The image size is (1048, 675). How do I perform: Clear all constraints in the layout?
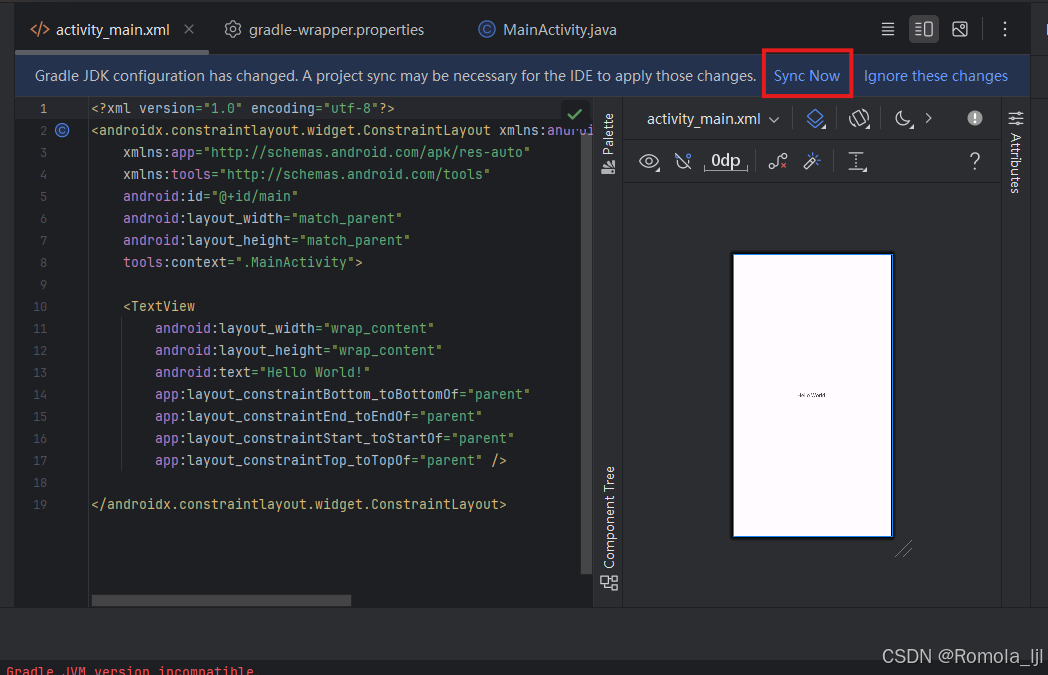(778, 160)
